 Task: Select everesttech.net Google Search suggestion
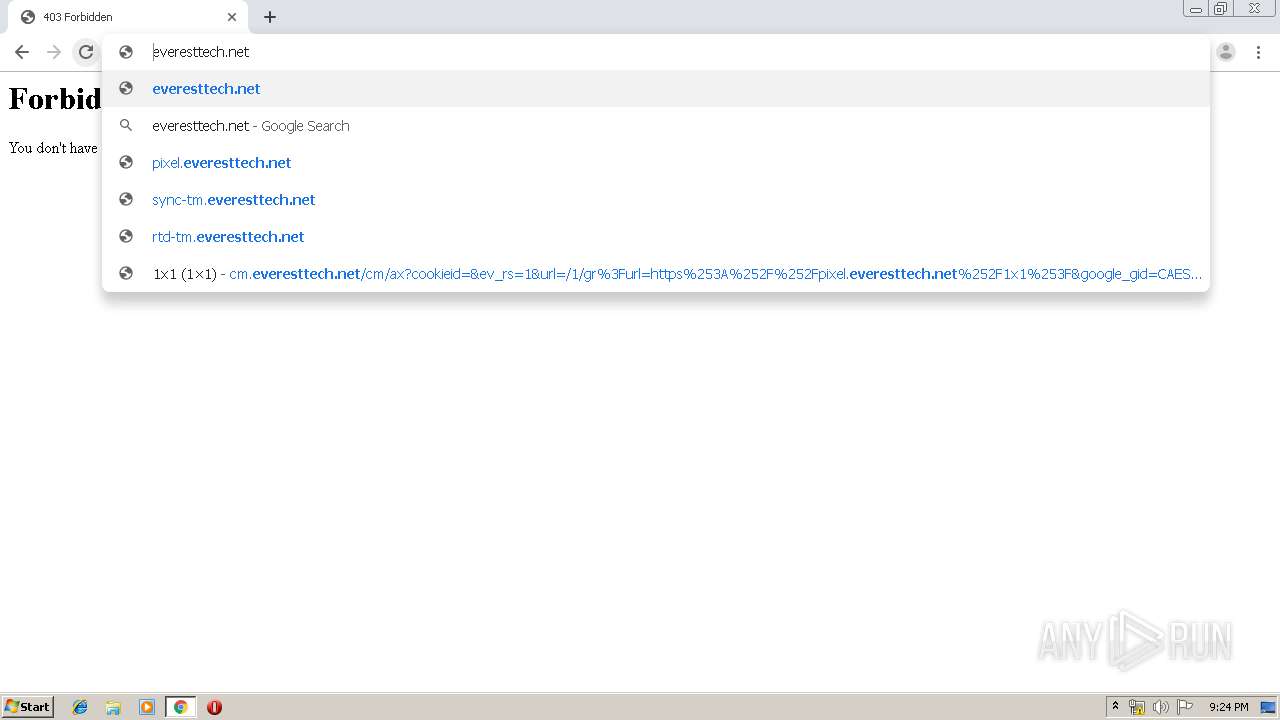656,126
